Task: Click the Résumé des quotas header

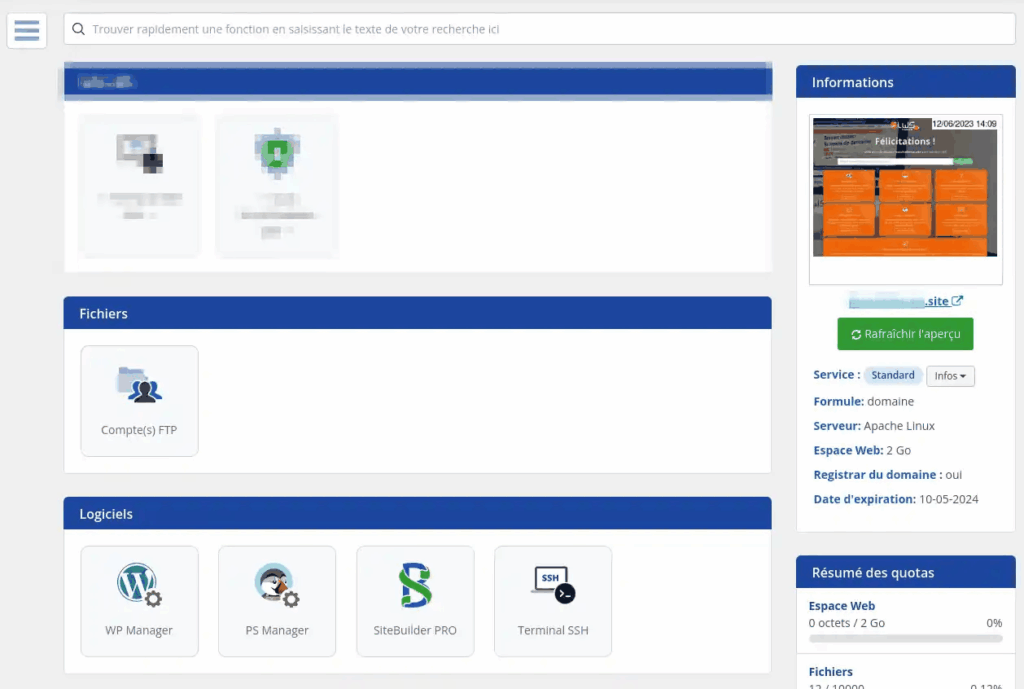Action: click(x=906, y=573)
